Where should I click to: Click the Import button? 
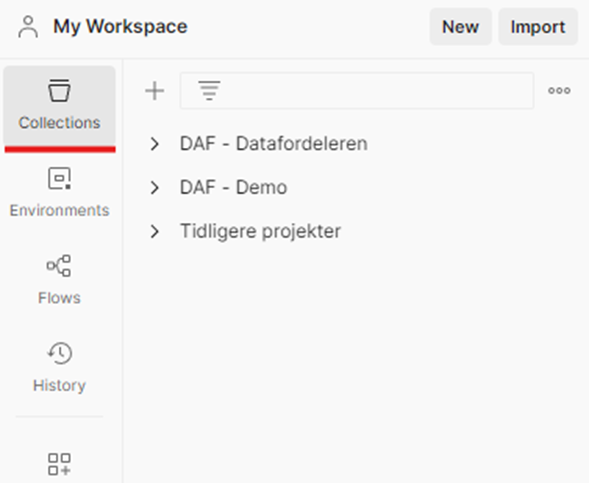[x=538, y=27]
